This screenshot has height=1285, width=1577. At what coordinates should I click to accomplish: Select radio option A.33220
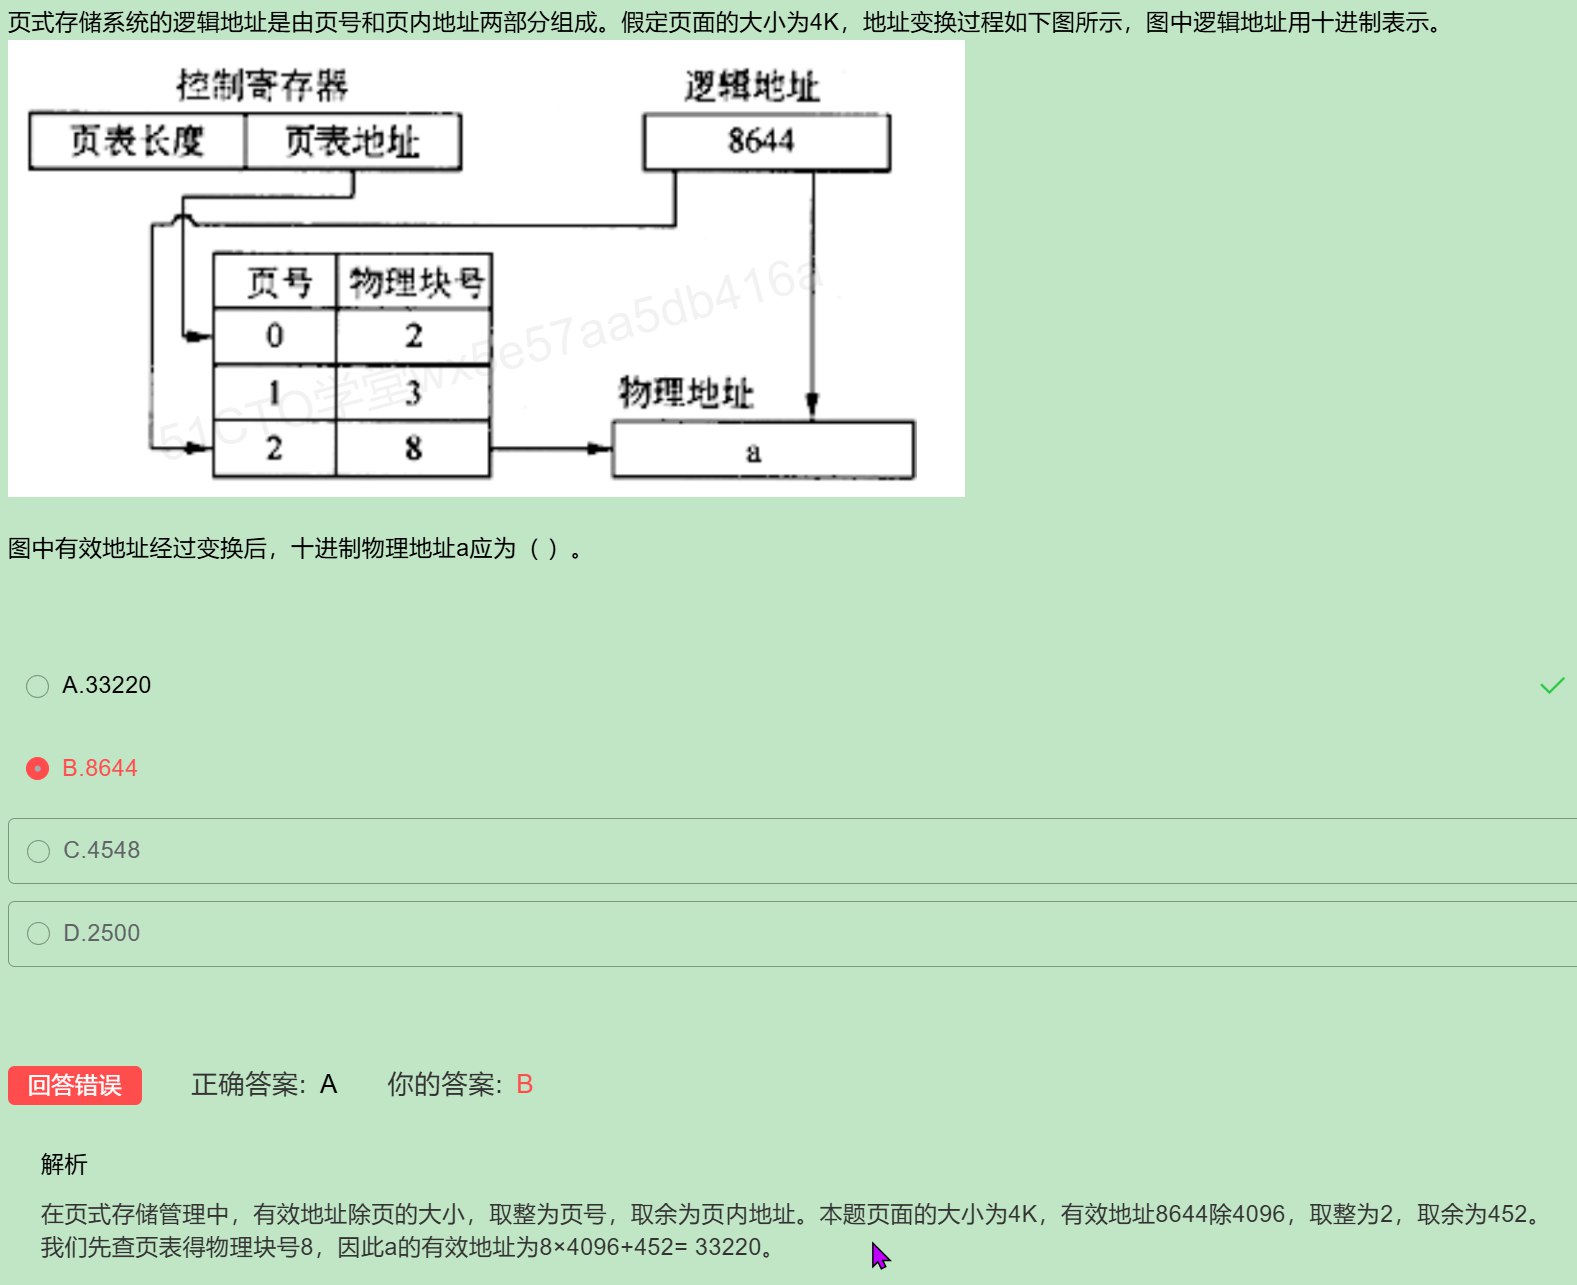(37, 686)
